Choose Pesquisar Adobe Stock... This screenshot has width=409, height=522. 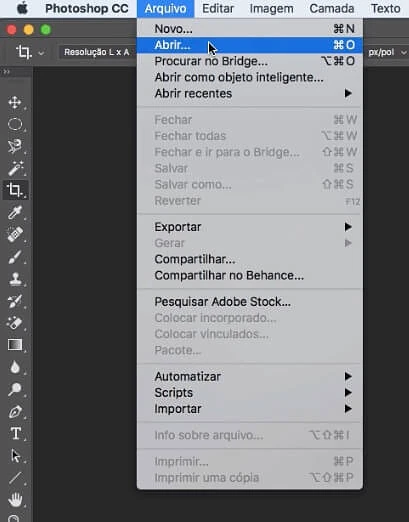click(x=250, y=302)
